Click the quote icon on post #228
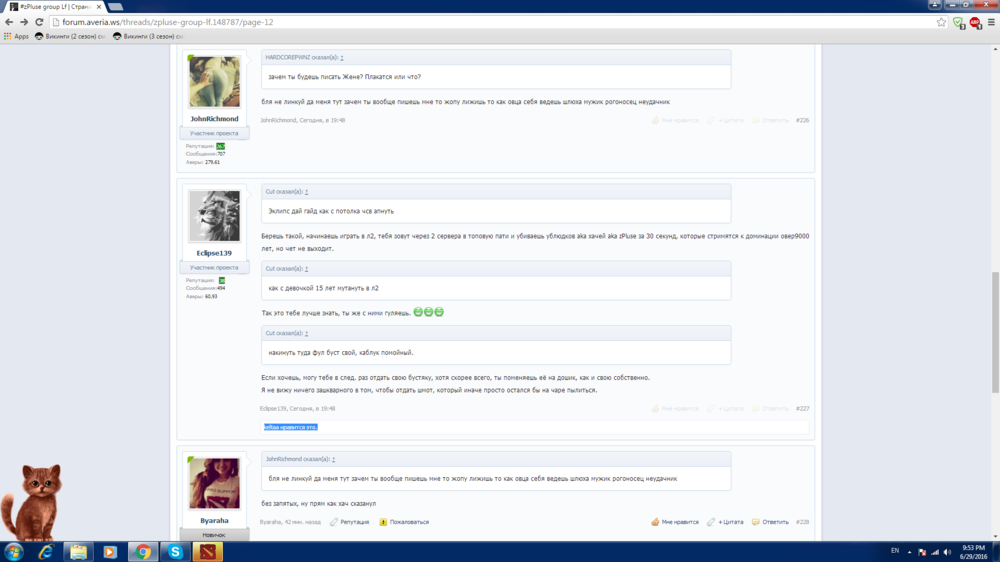 pyautogui.click(x=711, y=522)
